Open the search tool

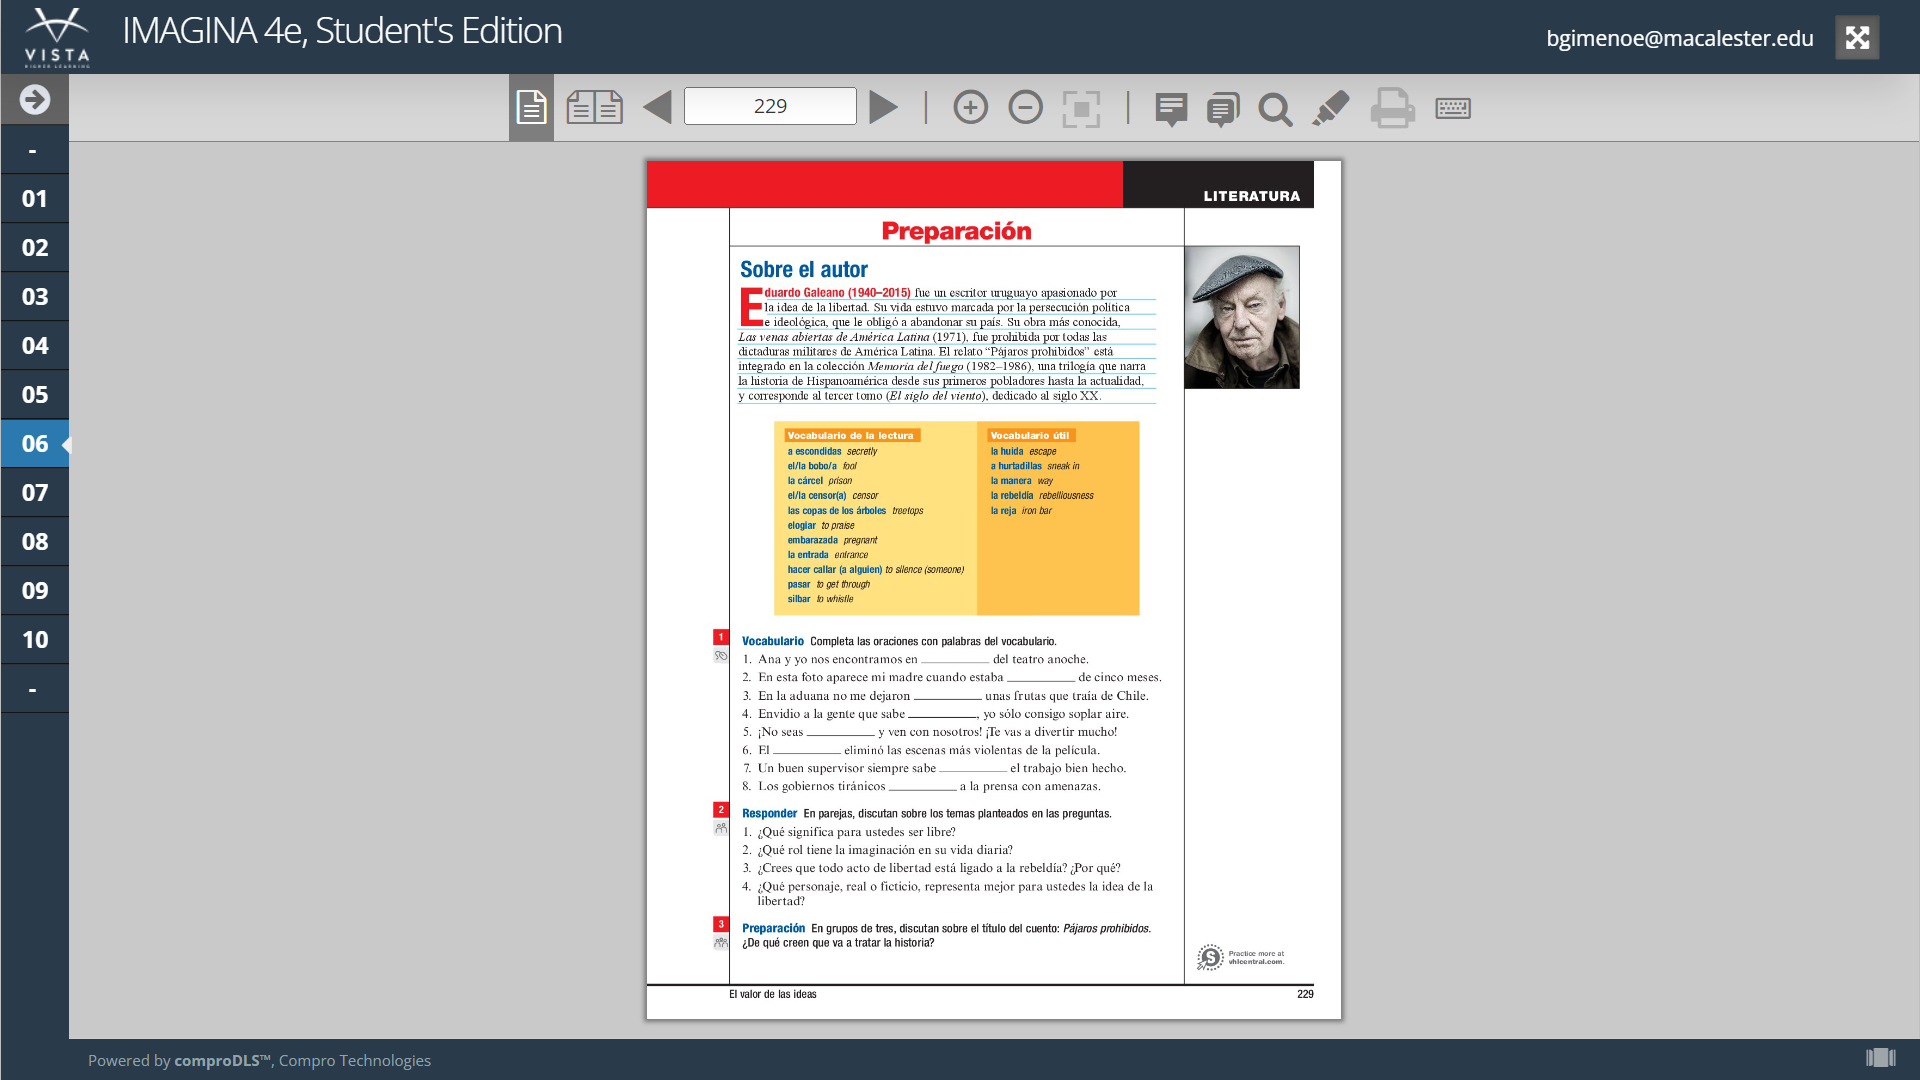click(x=1275, y=108)
